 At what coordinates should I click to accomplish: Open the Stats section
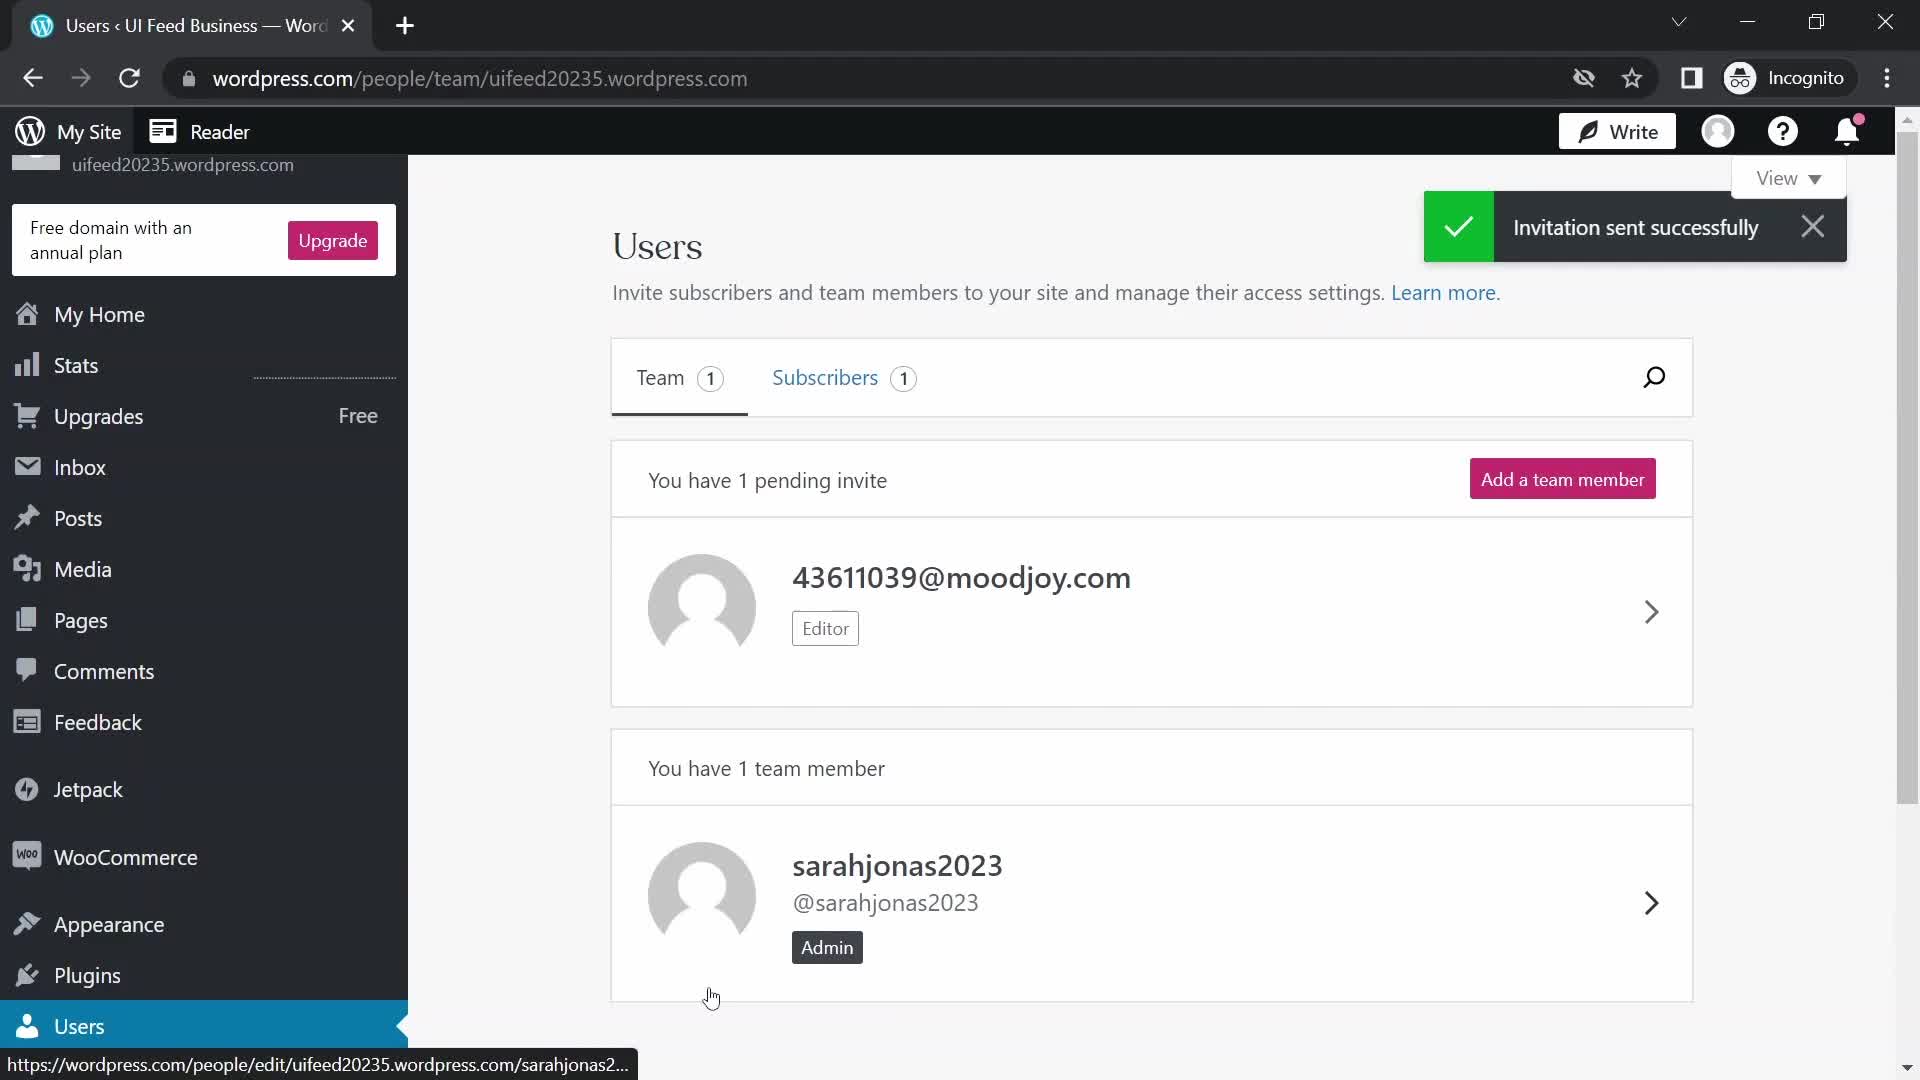(75, 364)
